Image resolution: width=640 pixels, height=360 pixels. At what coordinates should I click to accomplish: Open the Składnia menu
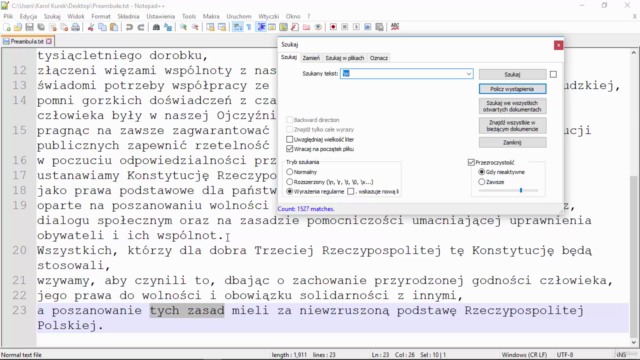[x=128, y=16]
